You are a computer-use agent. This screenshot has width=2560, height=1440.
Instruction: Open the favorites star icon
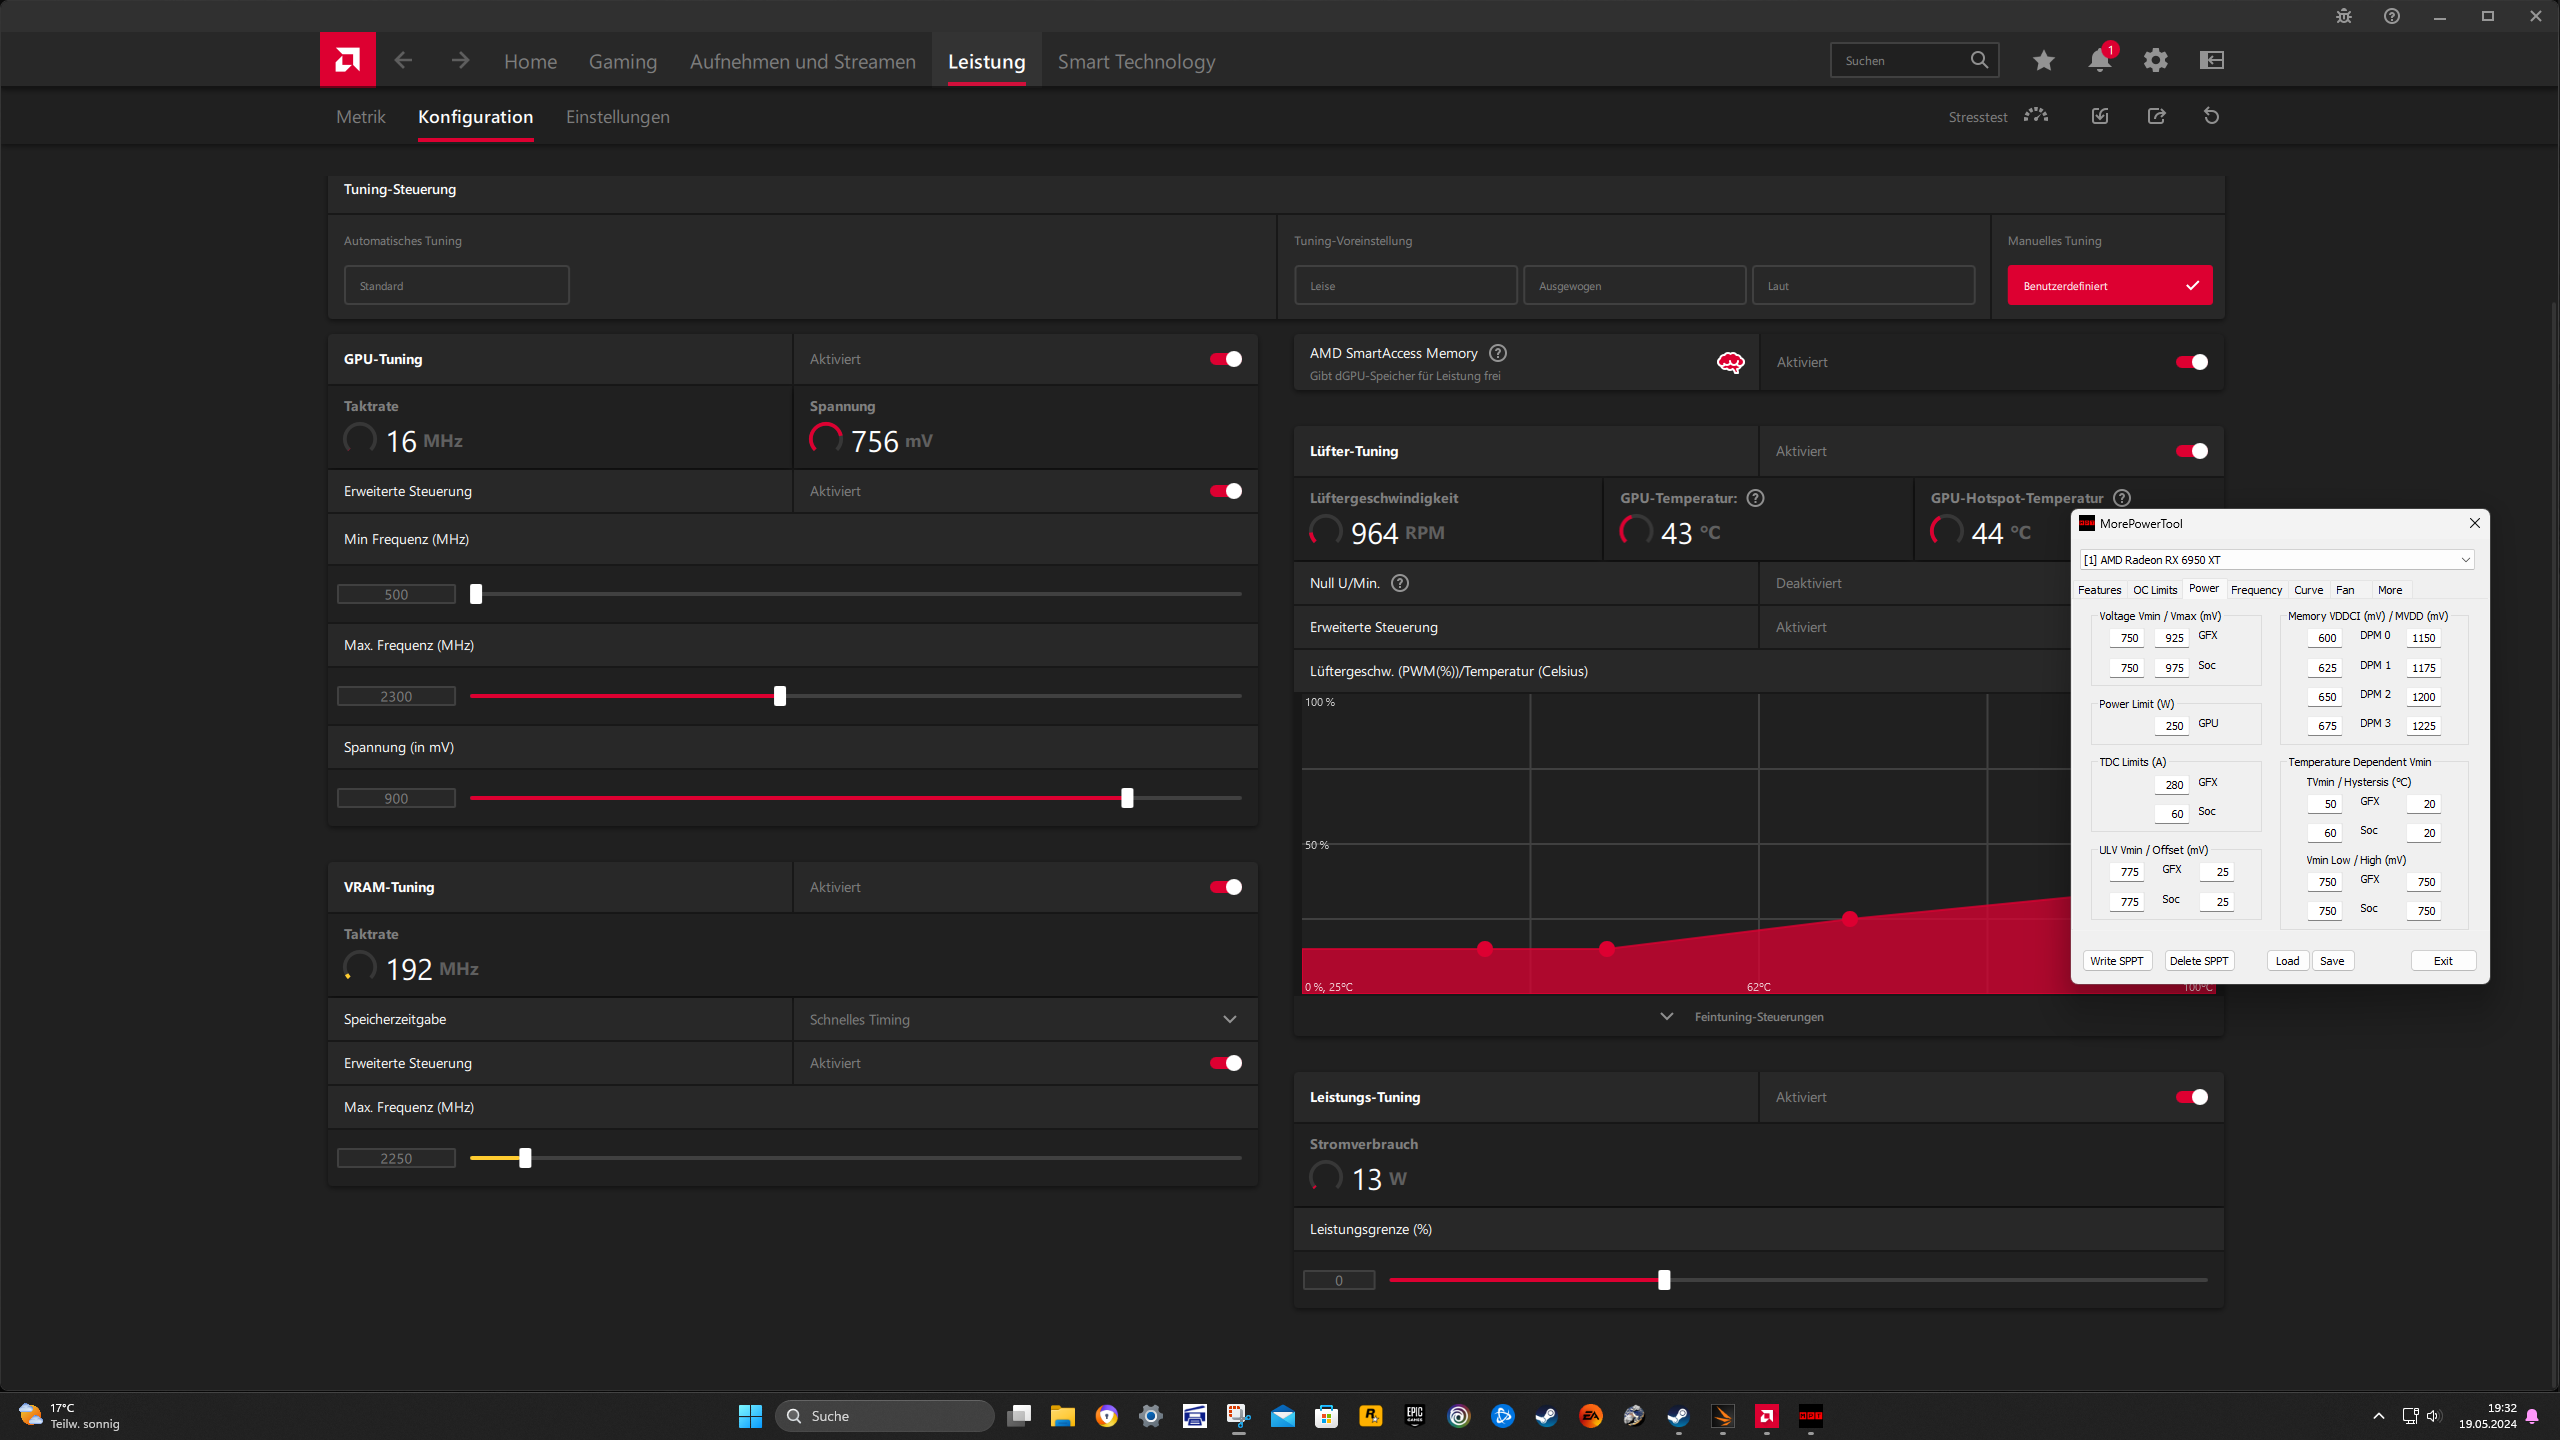point(2043,61)
